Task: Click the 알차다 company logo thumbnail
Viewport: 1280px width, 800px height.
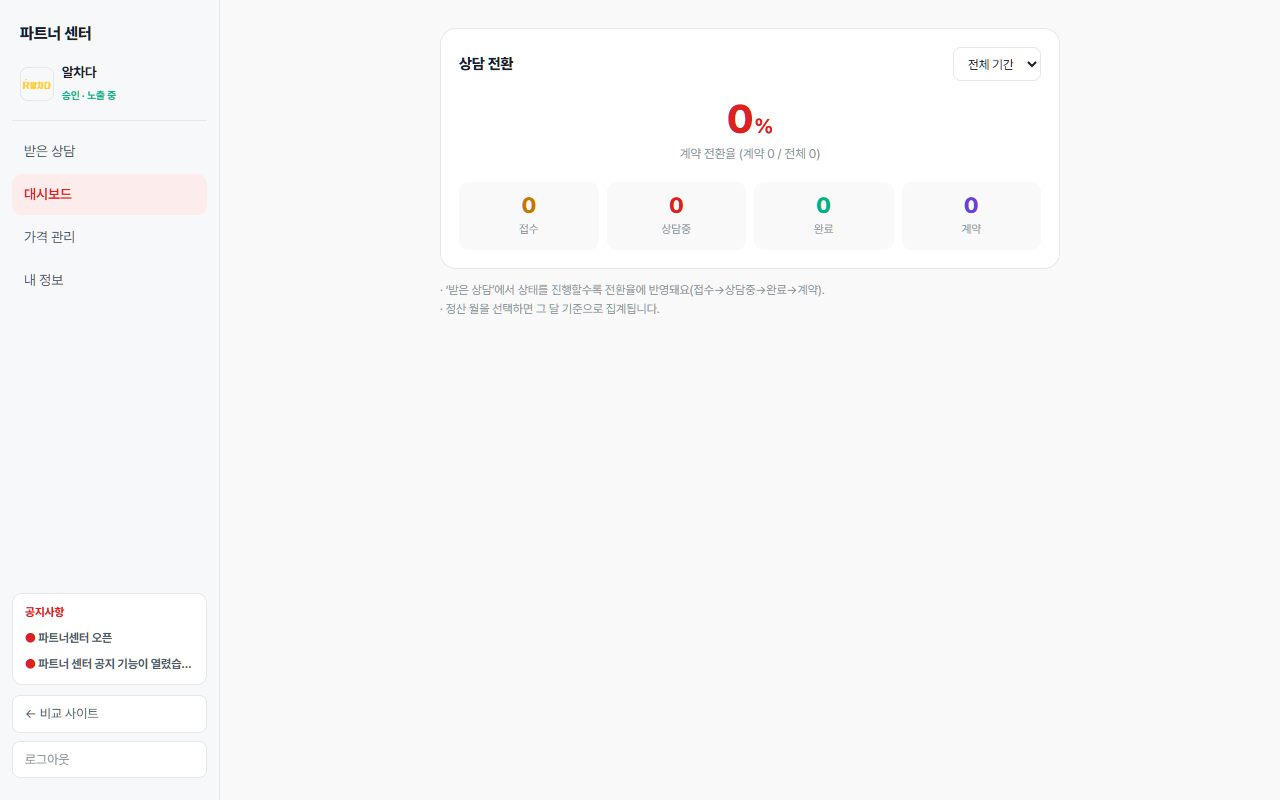Action: tap(37, 84)
